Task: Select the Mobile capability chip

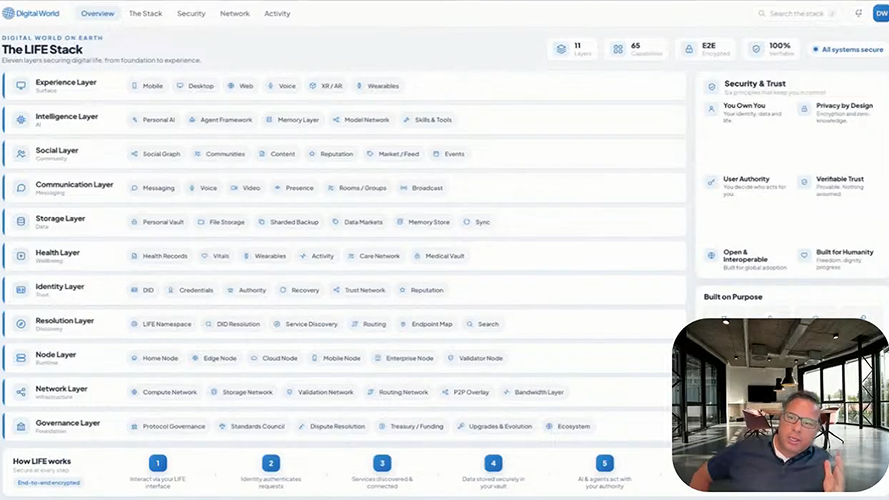Action: point(147,86)
